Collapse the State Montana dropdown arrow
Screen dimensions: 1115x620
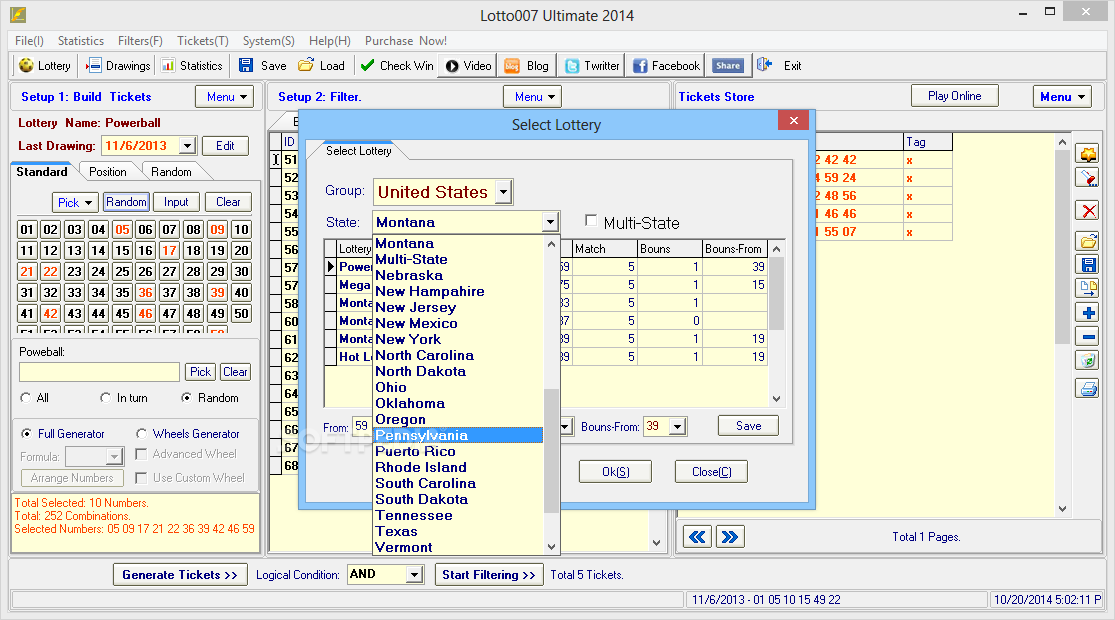pyautogui.click(x=550, y=223)
